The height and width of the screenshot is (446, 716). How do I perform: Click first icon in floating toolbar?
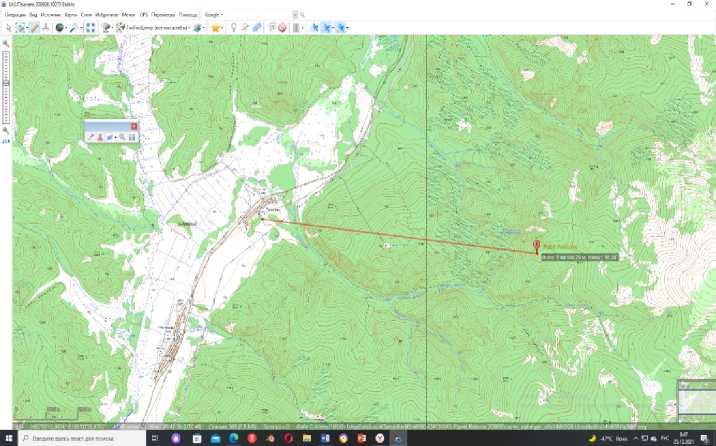(x=90, y=137)
